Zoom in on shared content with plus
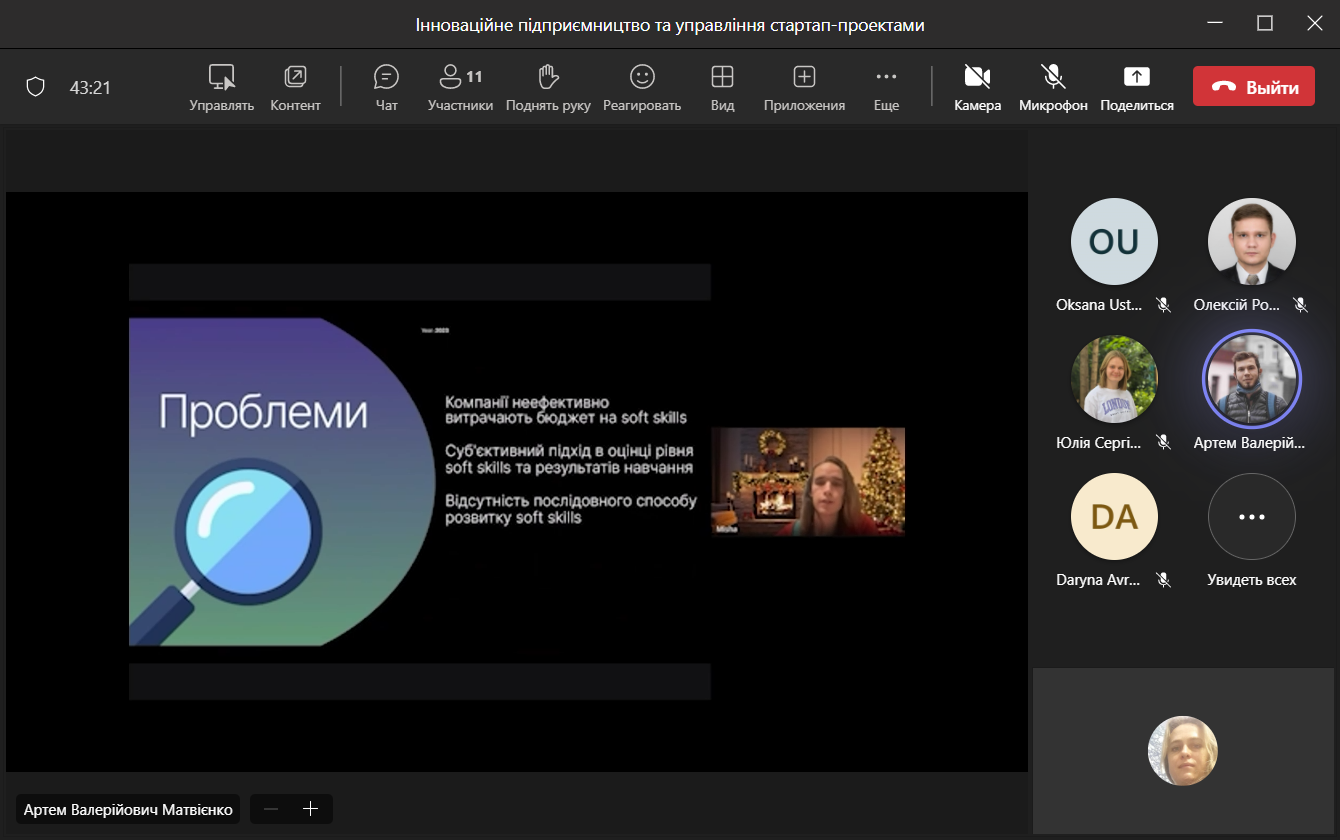 [310, 809]
